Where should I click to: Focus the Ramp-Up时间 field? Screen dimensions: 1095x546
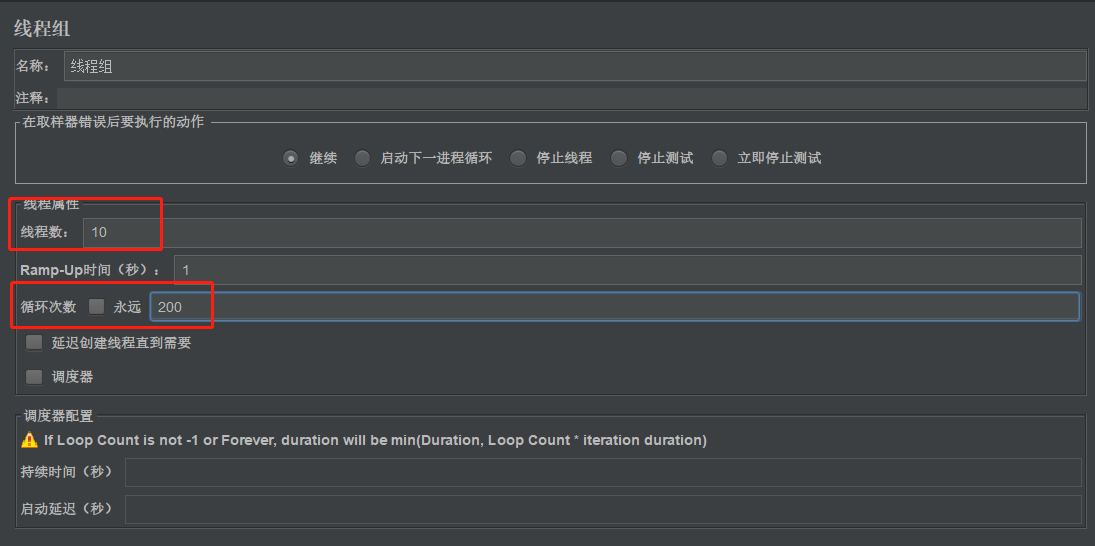pyautogui.click(x=628, y=270)
